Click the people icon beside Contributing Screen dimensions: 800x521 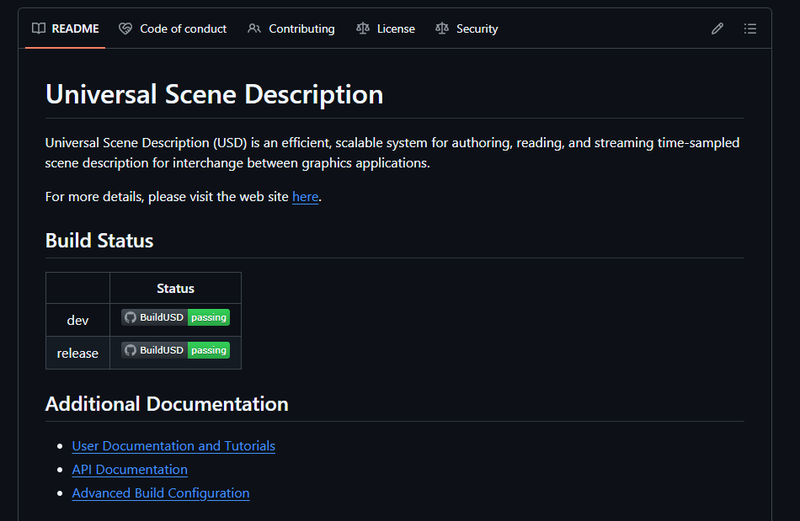point(254,29)
